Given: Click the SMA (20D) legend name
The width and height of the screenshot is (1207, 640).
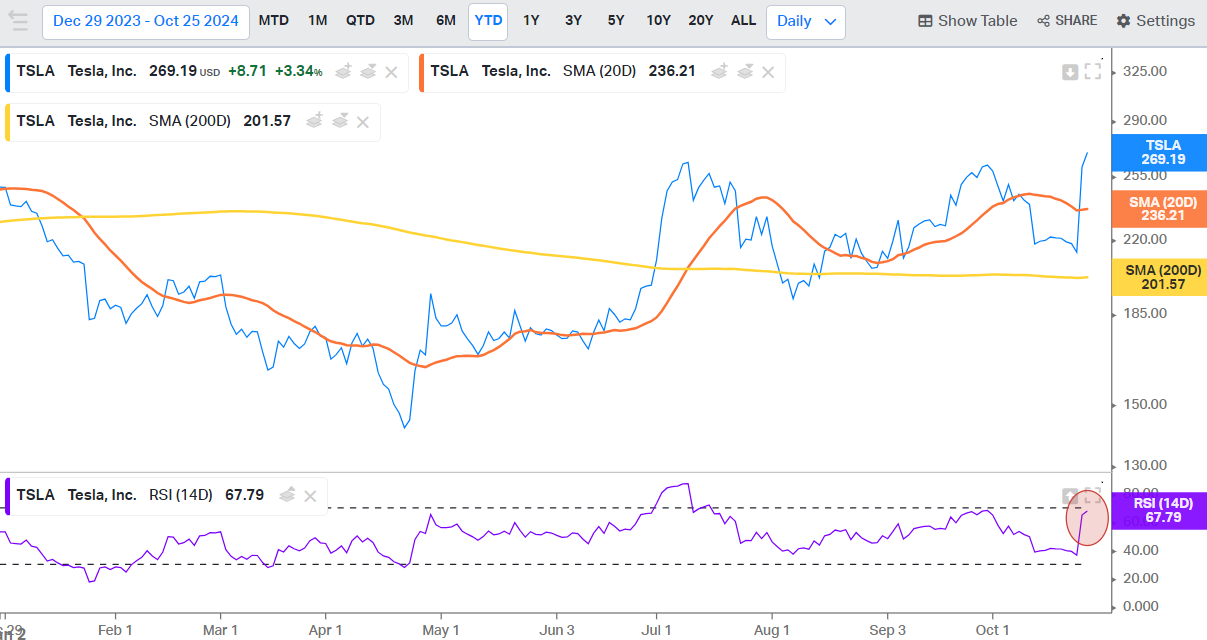Looking at the screenshot, I should point(601,71).
